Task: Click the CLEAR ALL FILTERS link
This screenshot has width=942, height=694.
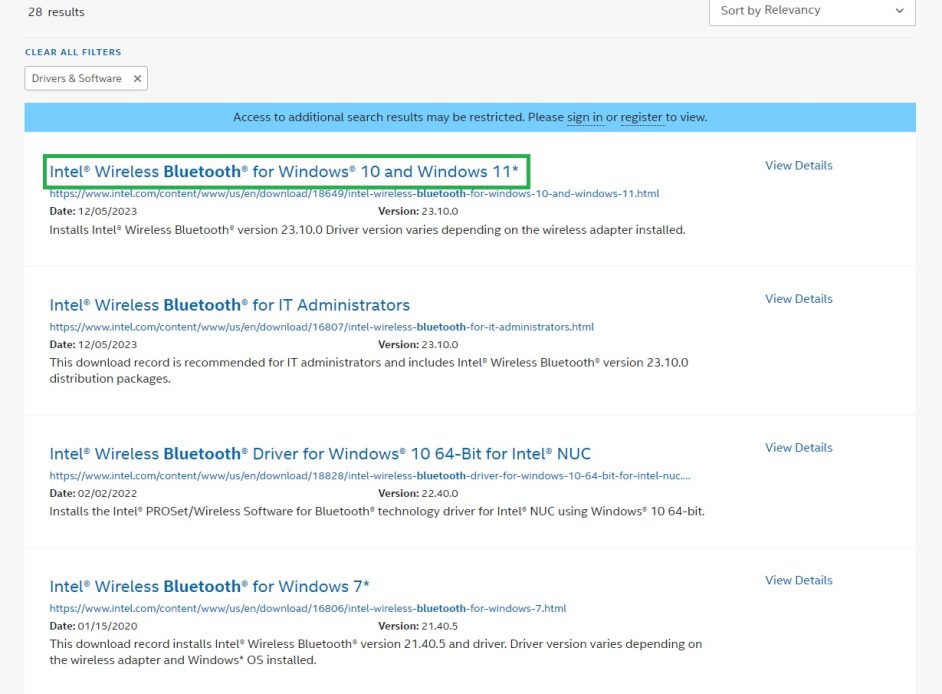Action: pyautogui.click(x=71, y=51)
